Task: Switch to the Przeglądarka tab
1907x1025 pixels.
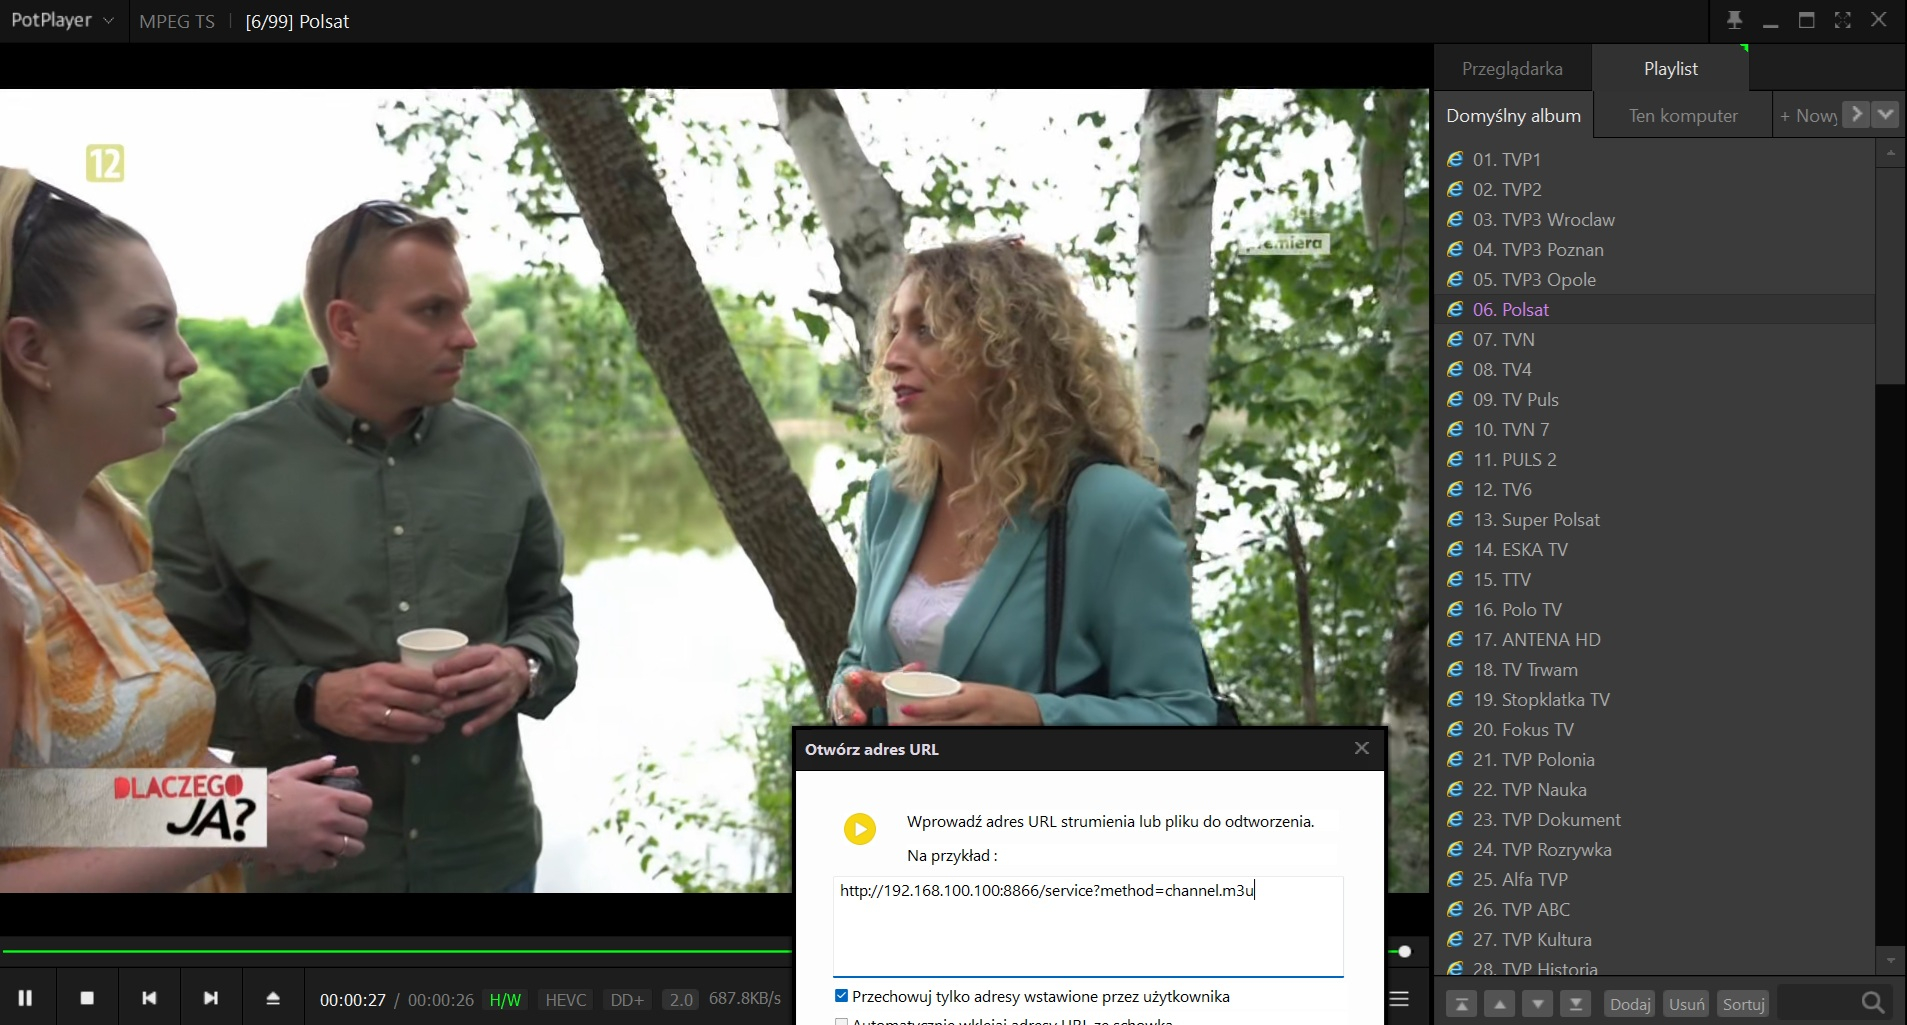Action: [x=1512, y=68]
